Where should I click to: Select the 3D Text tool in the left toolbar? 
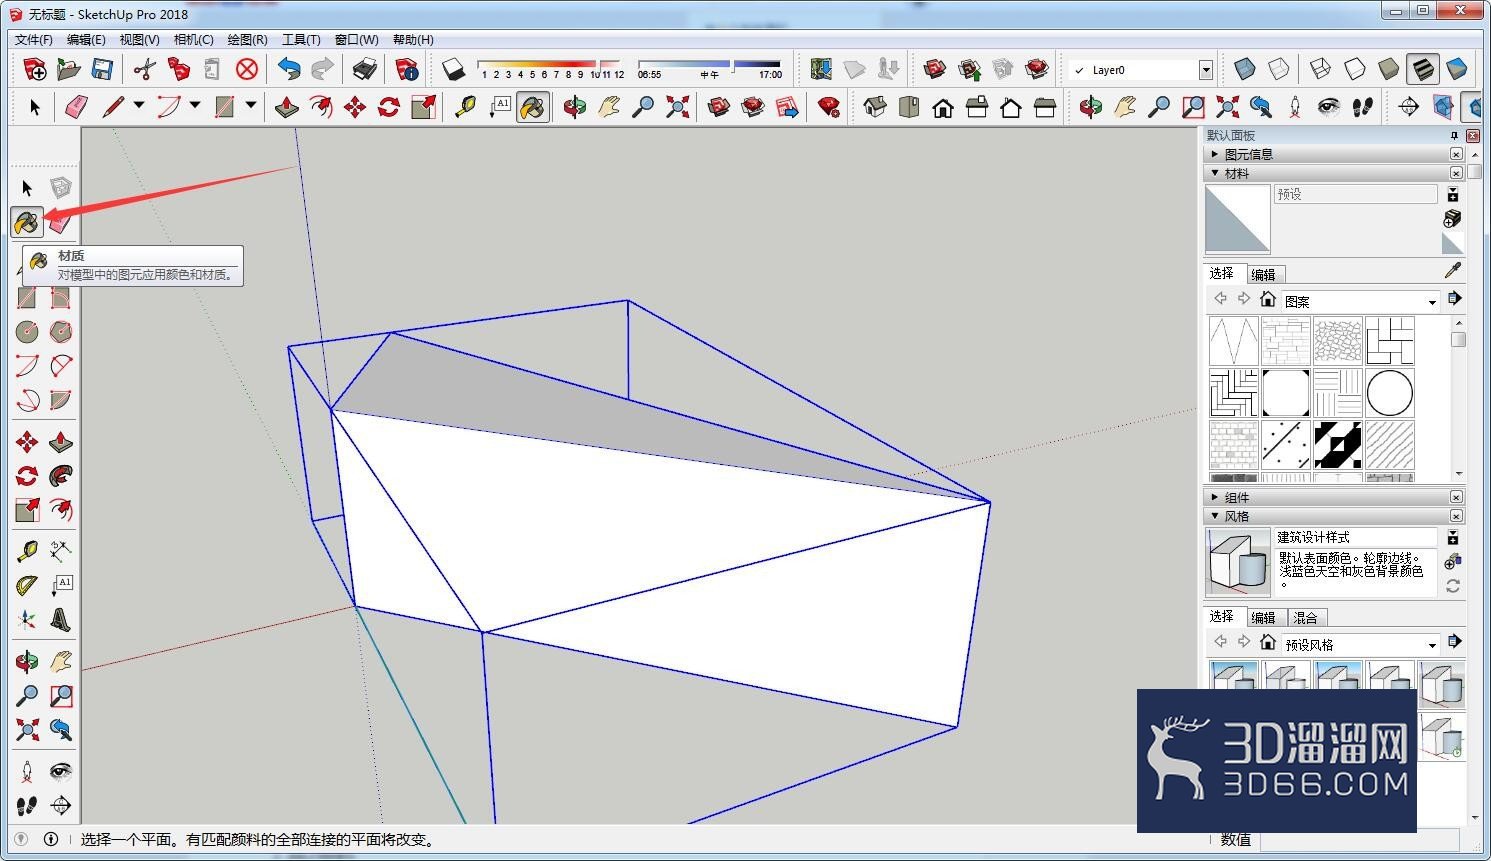[x=61, y=620]
